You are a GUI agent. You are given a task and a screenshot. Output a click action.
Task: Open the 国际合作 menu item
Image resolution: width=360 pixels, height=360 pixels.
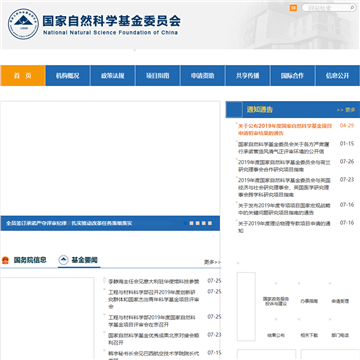292,76
